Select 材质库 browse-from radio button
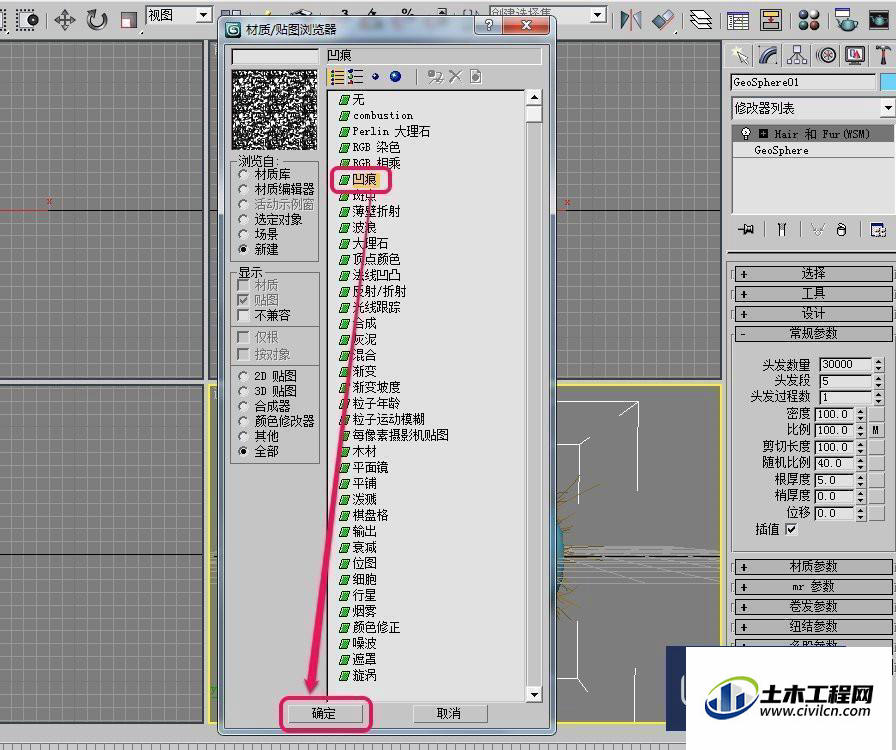 point(243,174)
